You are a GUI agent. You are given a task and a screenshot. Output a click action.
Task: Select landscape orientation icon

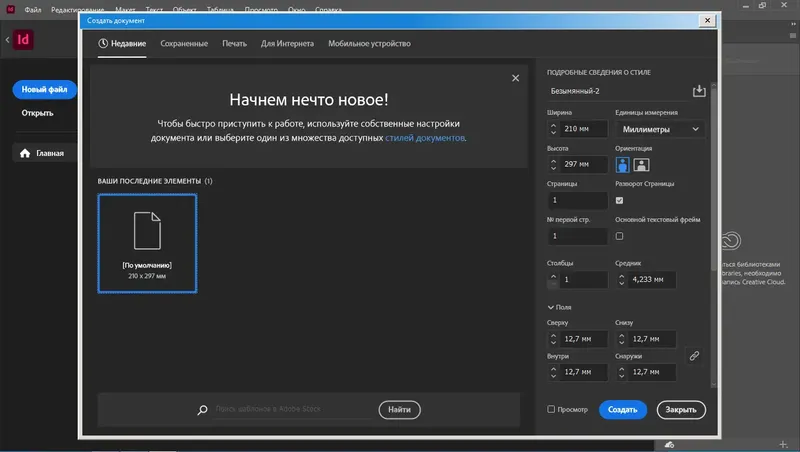coord(641,165)
